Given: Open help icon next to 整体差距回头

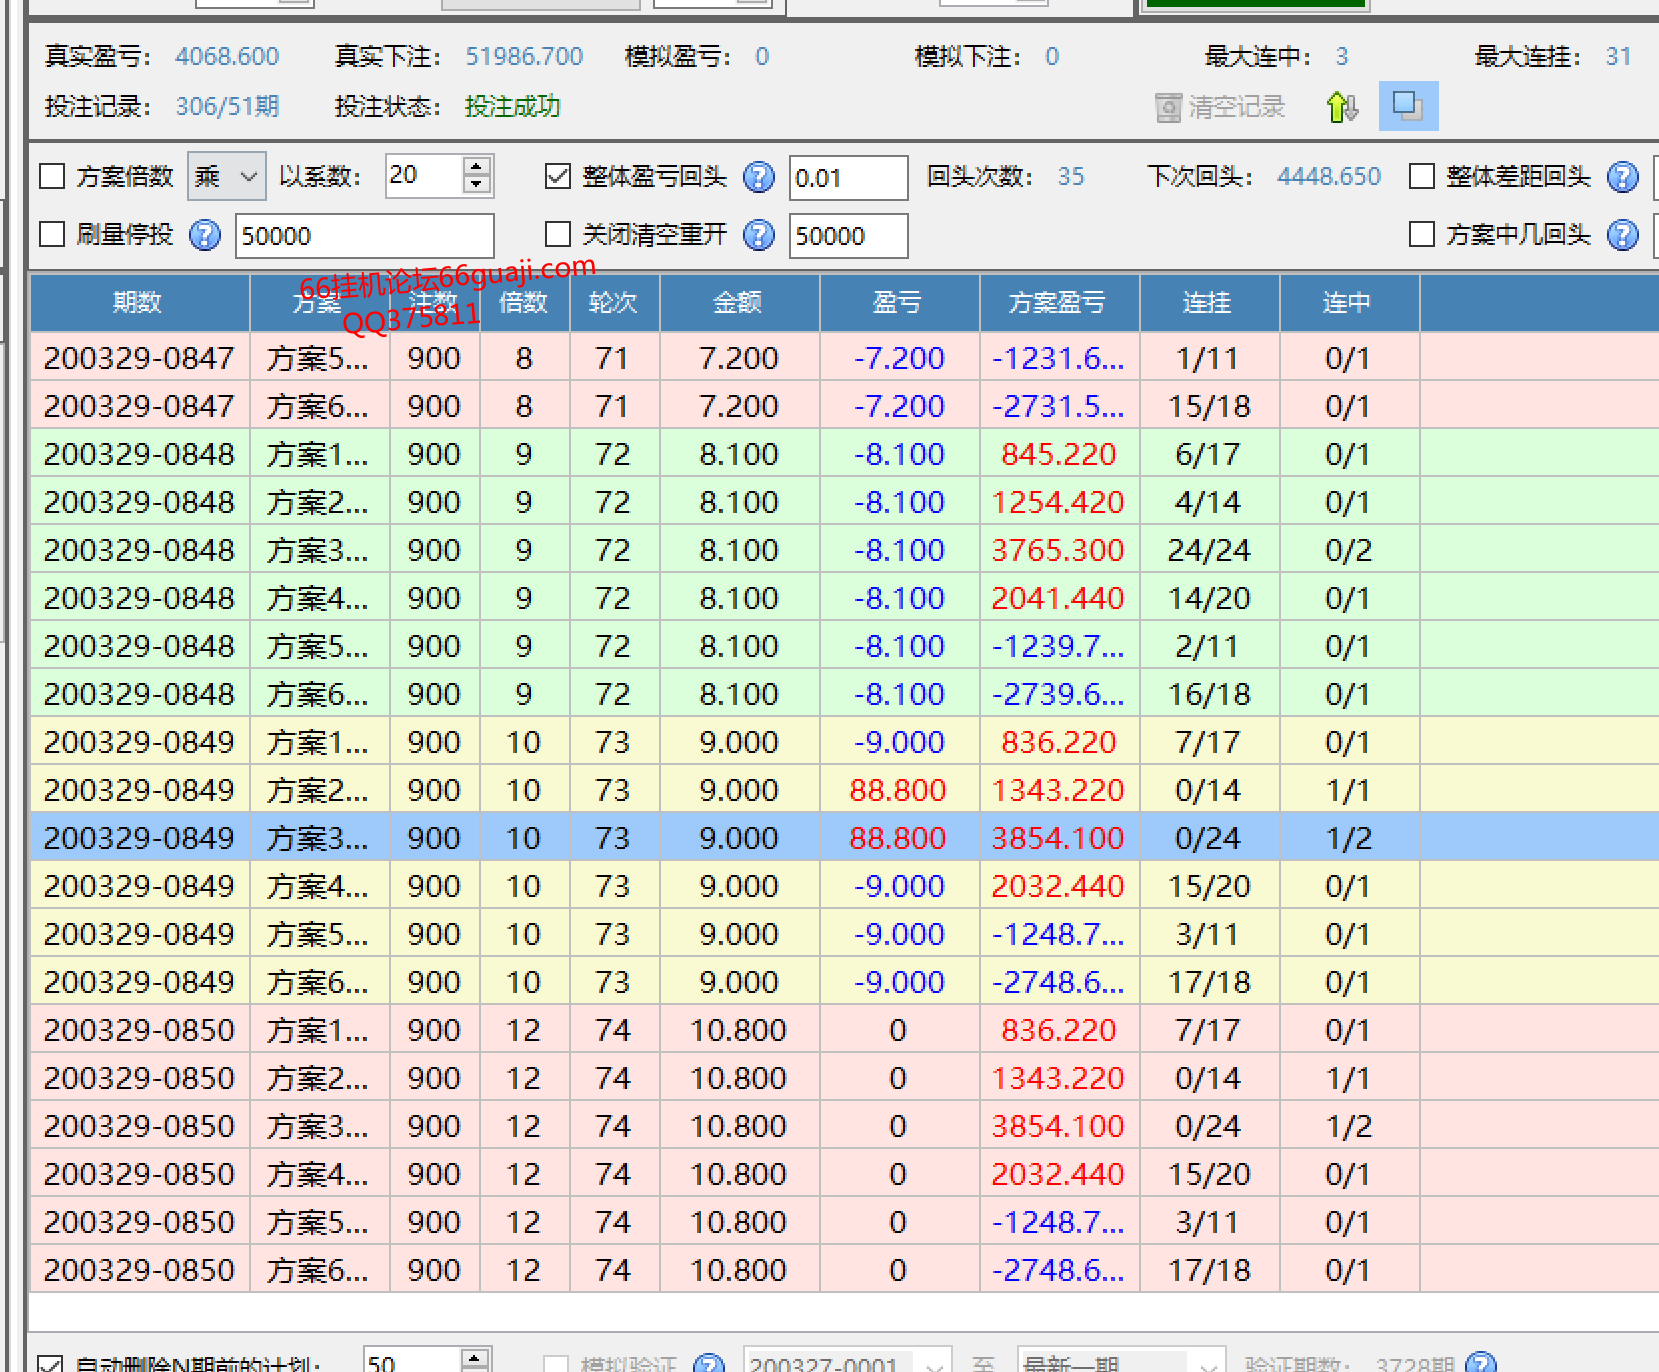Looking at the screenshot, I should pos(1622,177).
